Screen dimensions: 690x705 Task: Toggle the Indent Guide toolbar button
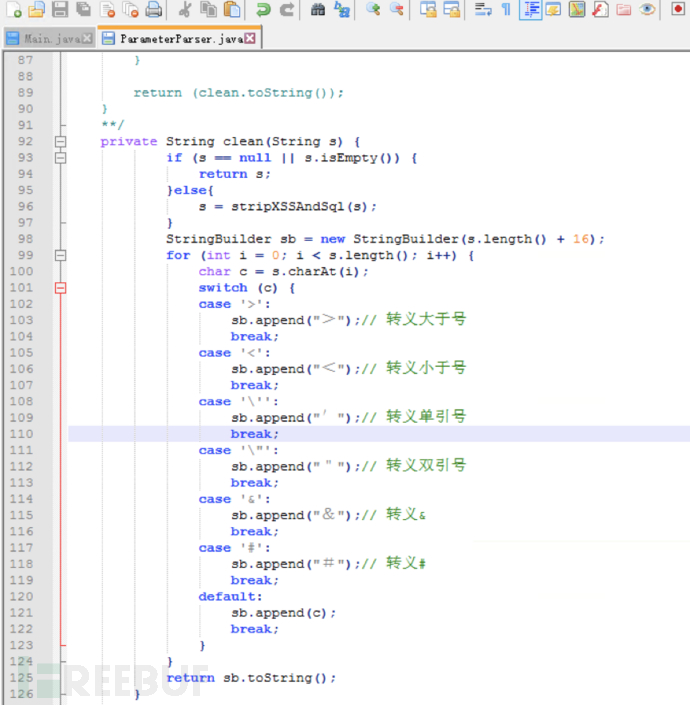(530, 10)
